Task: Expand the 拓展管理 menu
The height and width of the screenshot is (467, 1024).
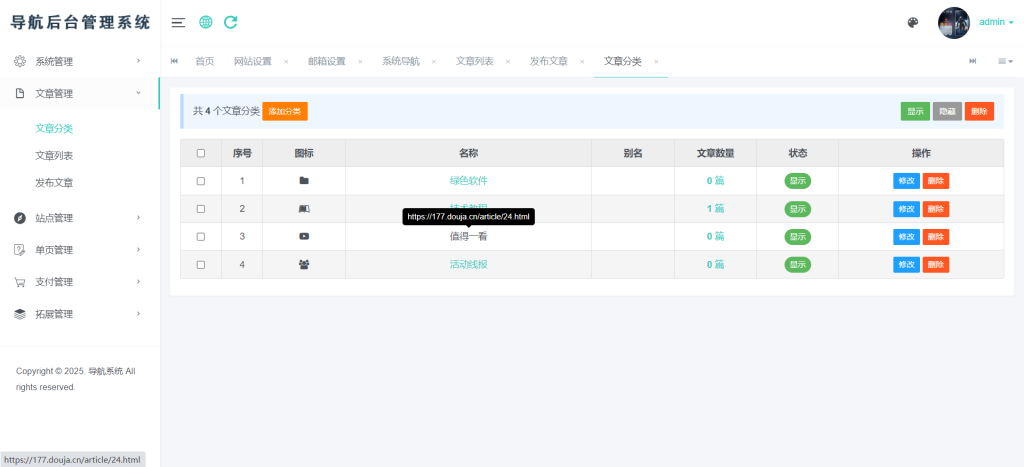Action: coord(80,314)
